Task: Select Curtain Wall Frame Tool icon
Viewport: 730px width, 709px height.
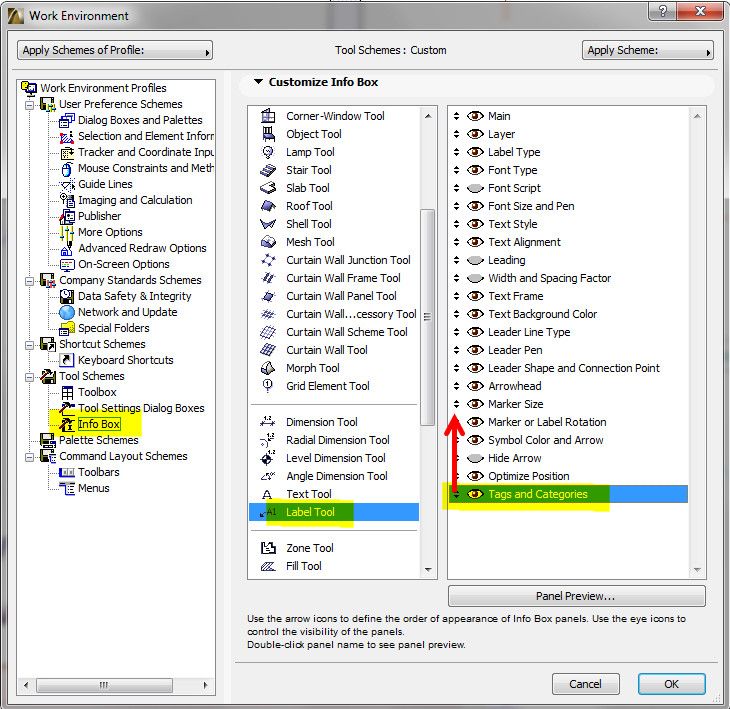Action: coord(268,278)
